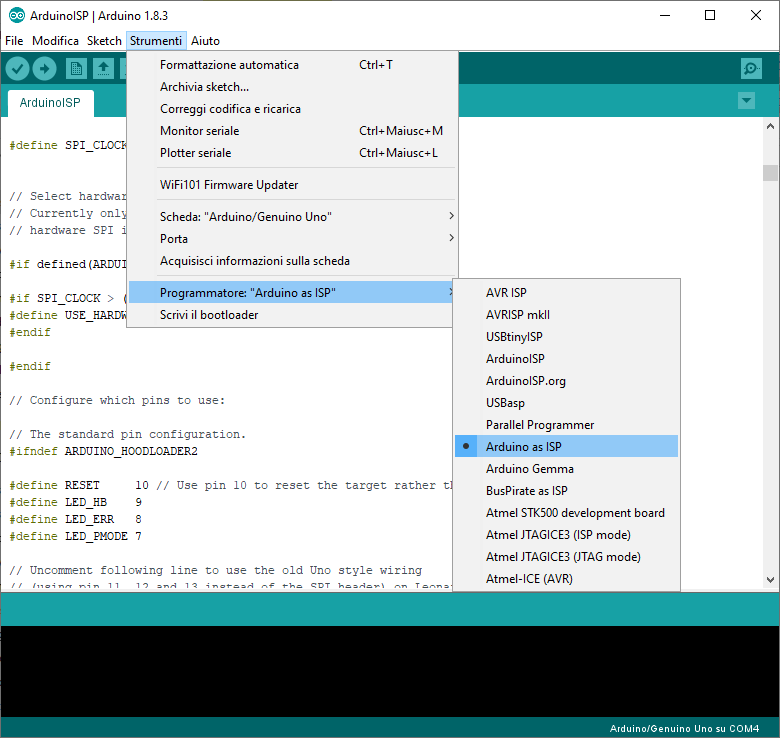This screenshot has width=780, height=738.
Task: Click the editor scrollbar up arrow
Action: [x=770, y=126]
